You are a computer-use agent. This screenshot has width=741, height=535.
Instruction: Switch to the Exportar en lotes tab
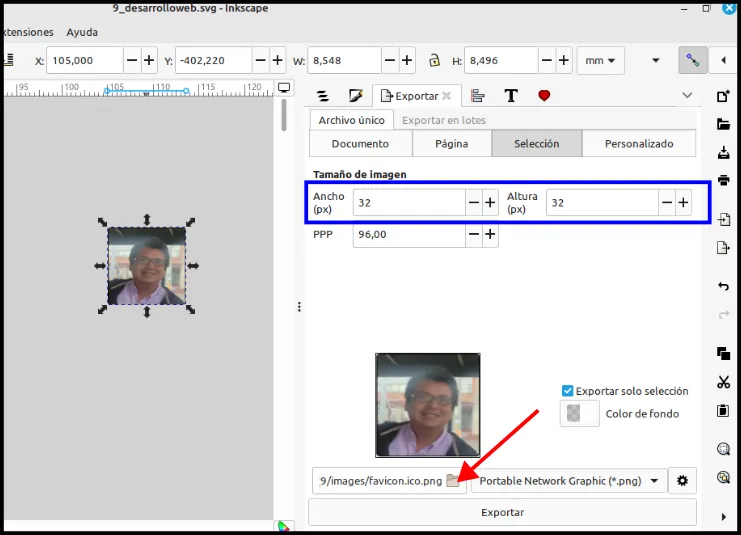tap(444, 120)
